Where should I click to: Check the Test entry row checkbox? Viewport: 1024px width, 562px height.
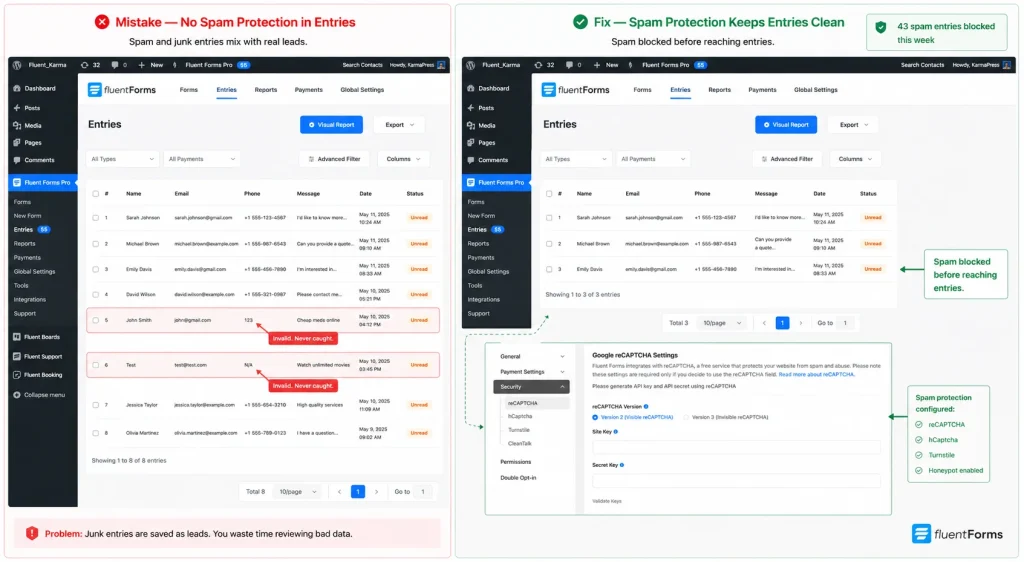tap(95, 366)
